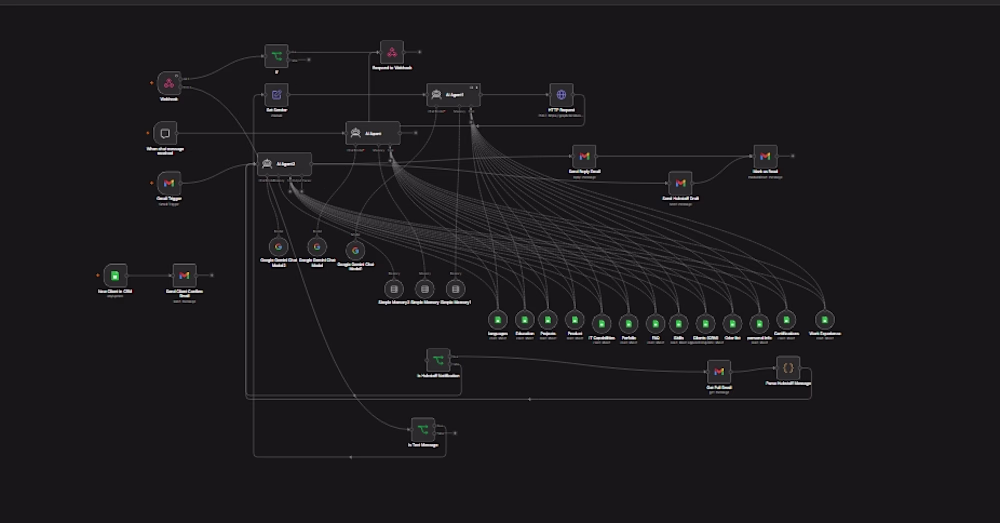Open the IT Capabilities sheet node

pyautogui.click(x=601, y=324)
